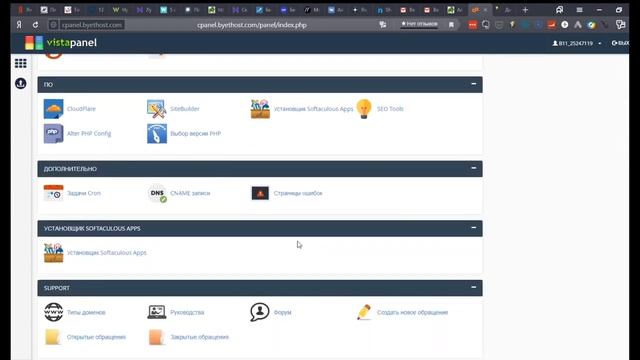
Task: Open the browser hamburger menu
Action: (x=579, y=10)
